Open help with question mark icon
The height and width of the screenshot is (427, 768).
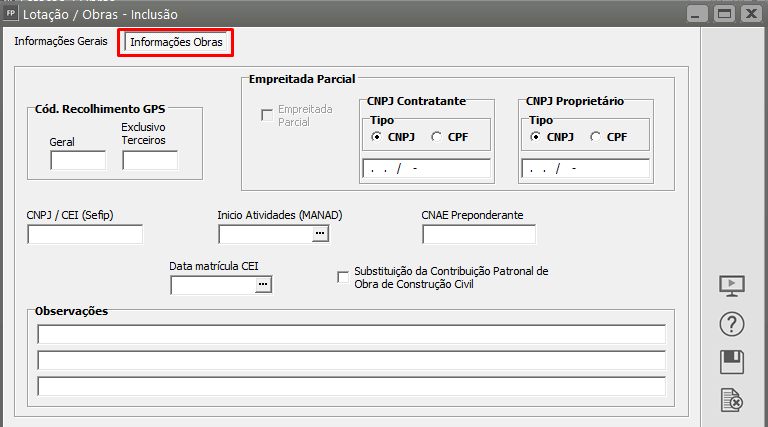(x=733, y=324)
